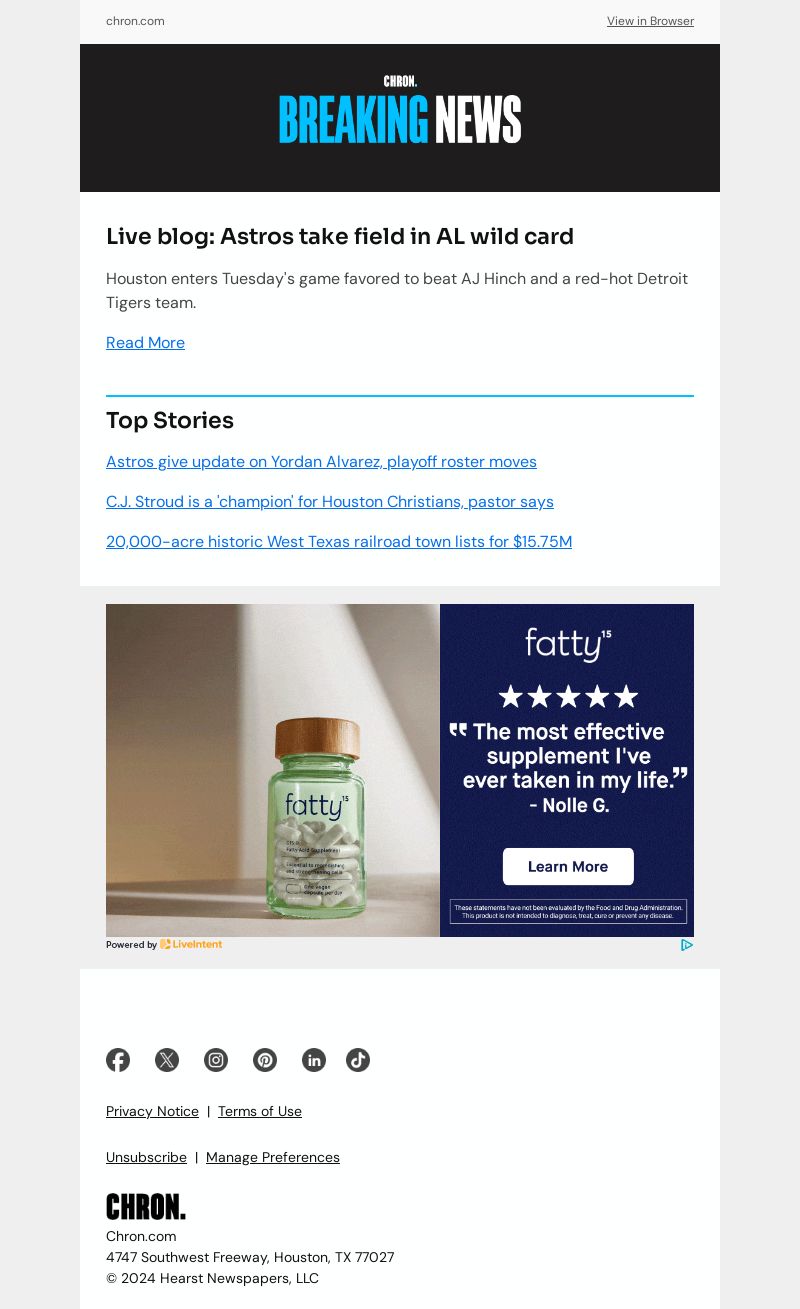This screenshot has height=1309, width=800.
Task: Open West Texas railroad town story
Action: [339, 542]
